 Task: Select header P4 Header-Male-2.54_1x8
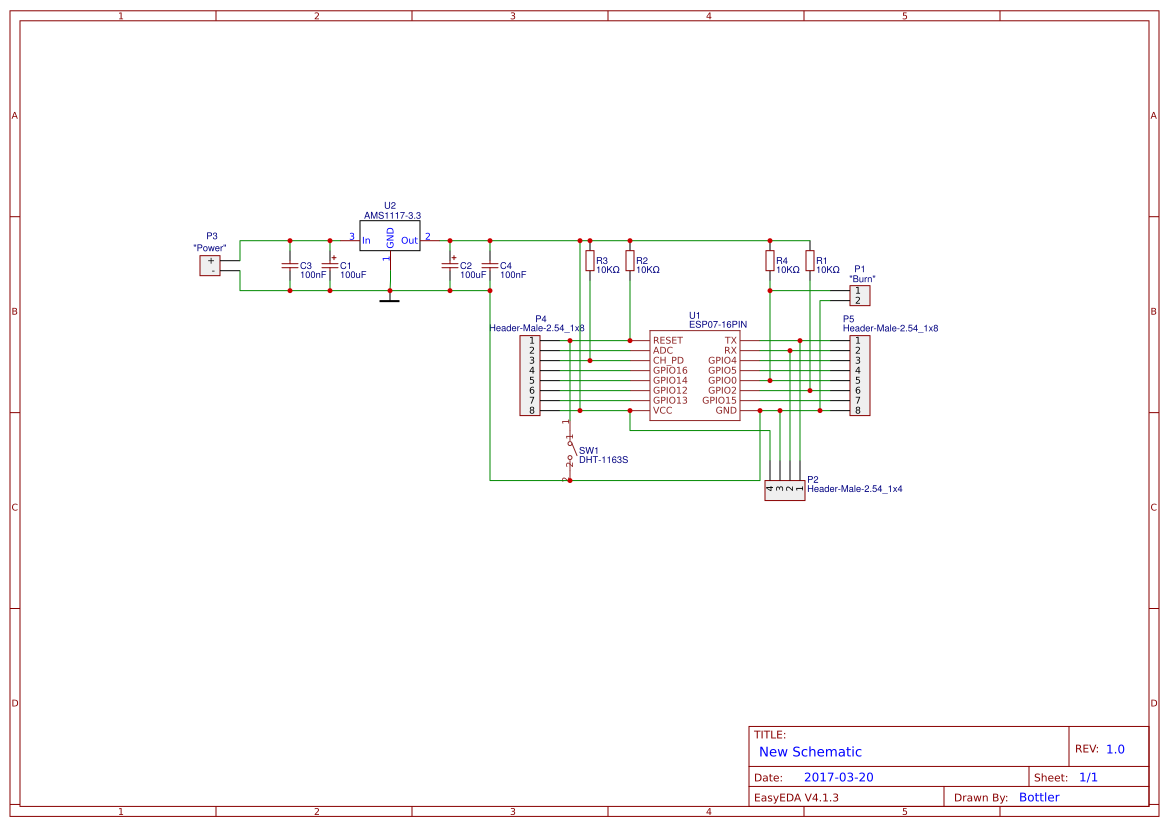[x=531, y=375]
